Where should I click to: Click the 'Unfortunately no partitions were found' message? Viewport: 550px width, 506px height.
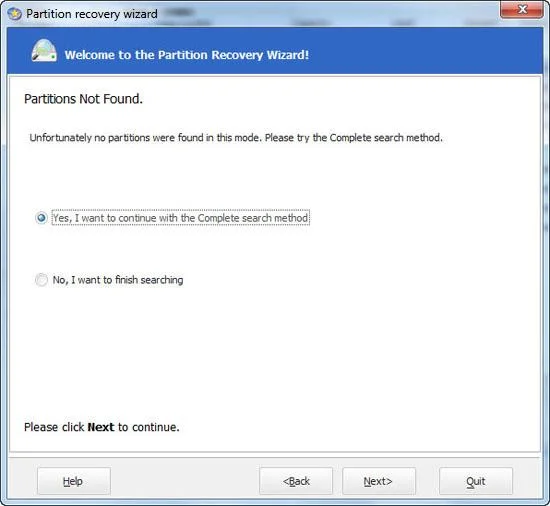(236, 138)
